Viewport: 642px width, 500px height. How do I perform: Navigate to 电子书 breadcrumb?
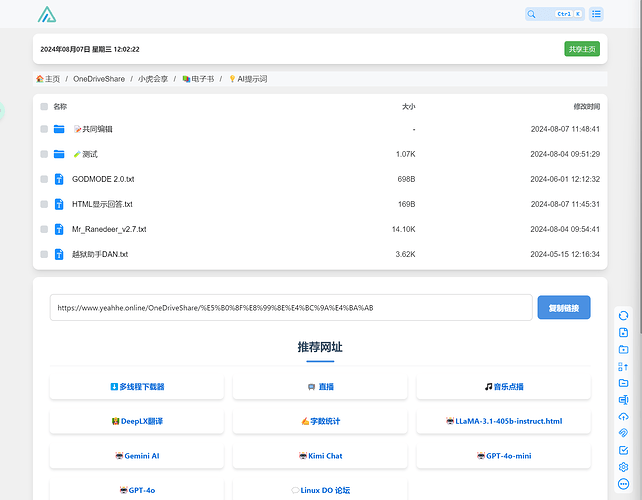click(198, 79)
